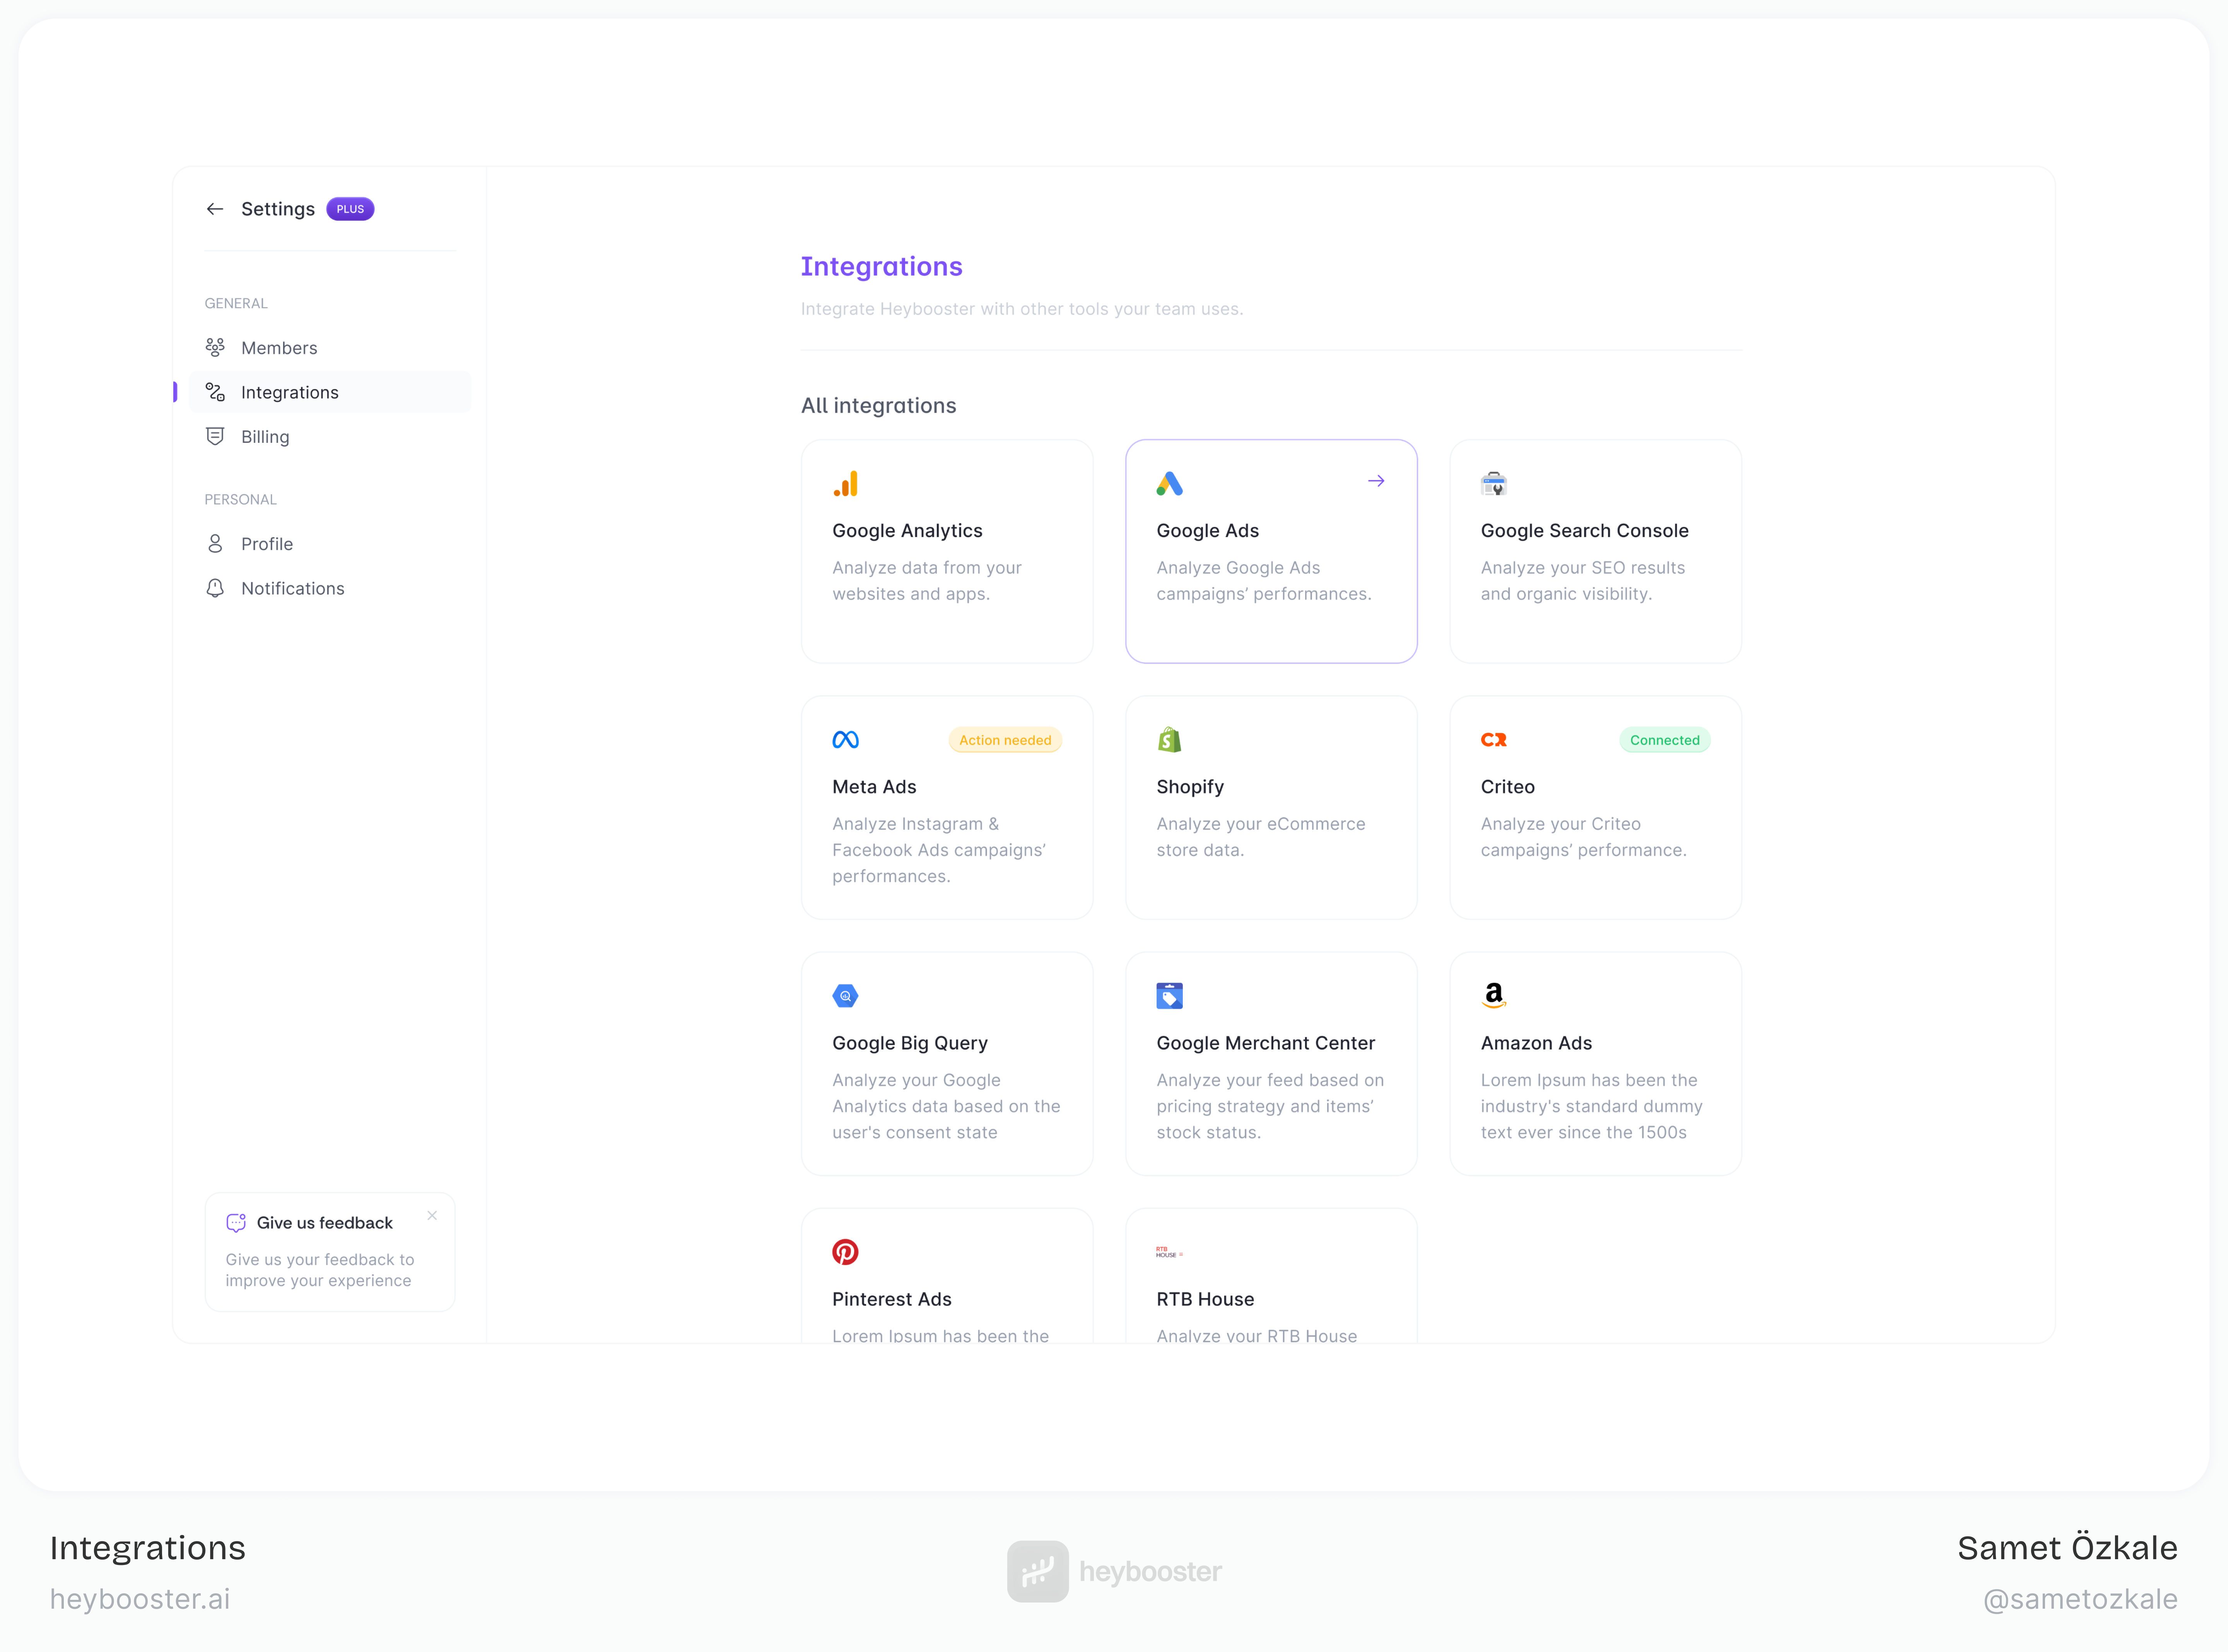2228x1652 pixels.
Task: Dismiss the feedback card with the X
Action: pyautogui.click(x=432, y=1216)
